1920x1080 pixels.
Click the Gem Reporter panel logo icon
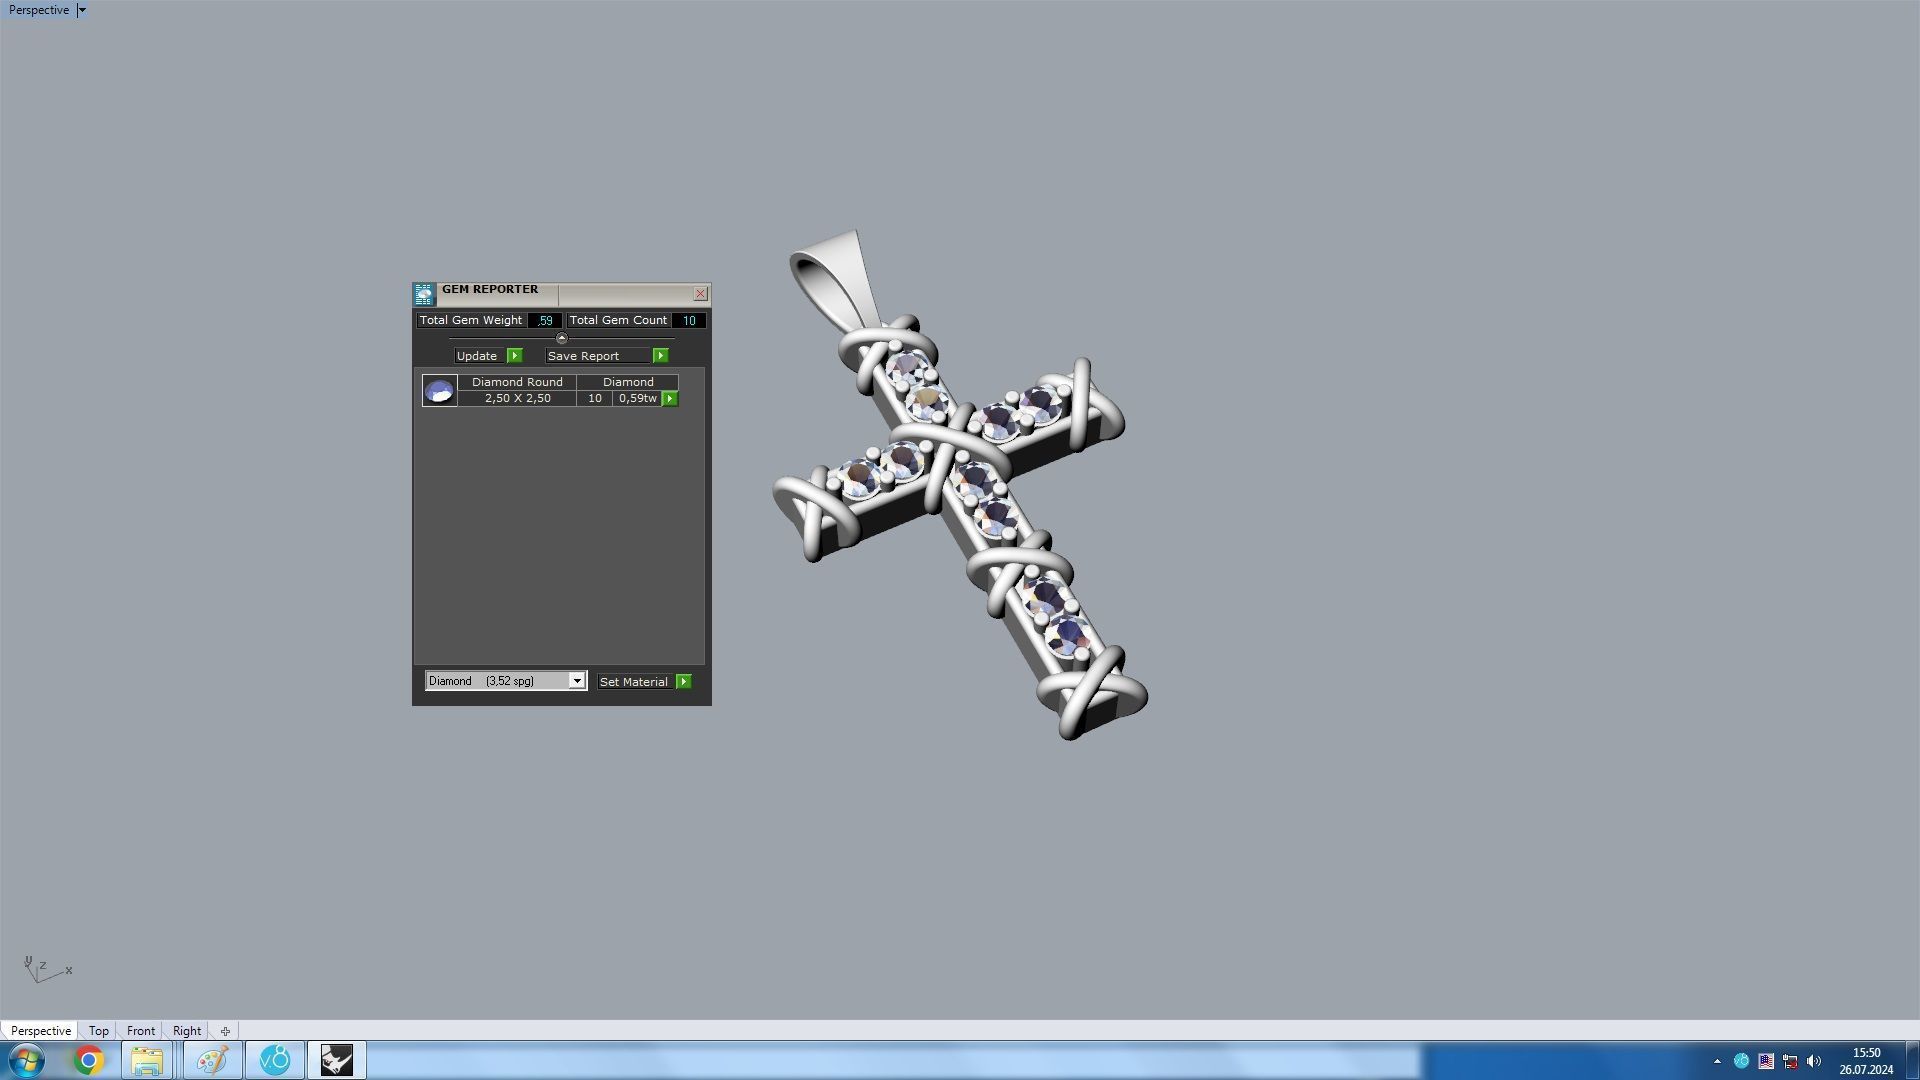point(424,294)
